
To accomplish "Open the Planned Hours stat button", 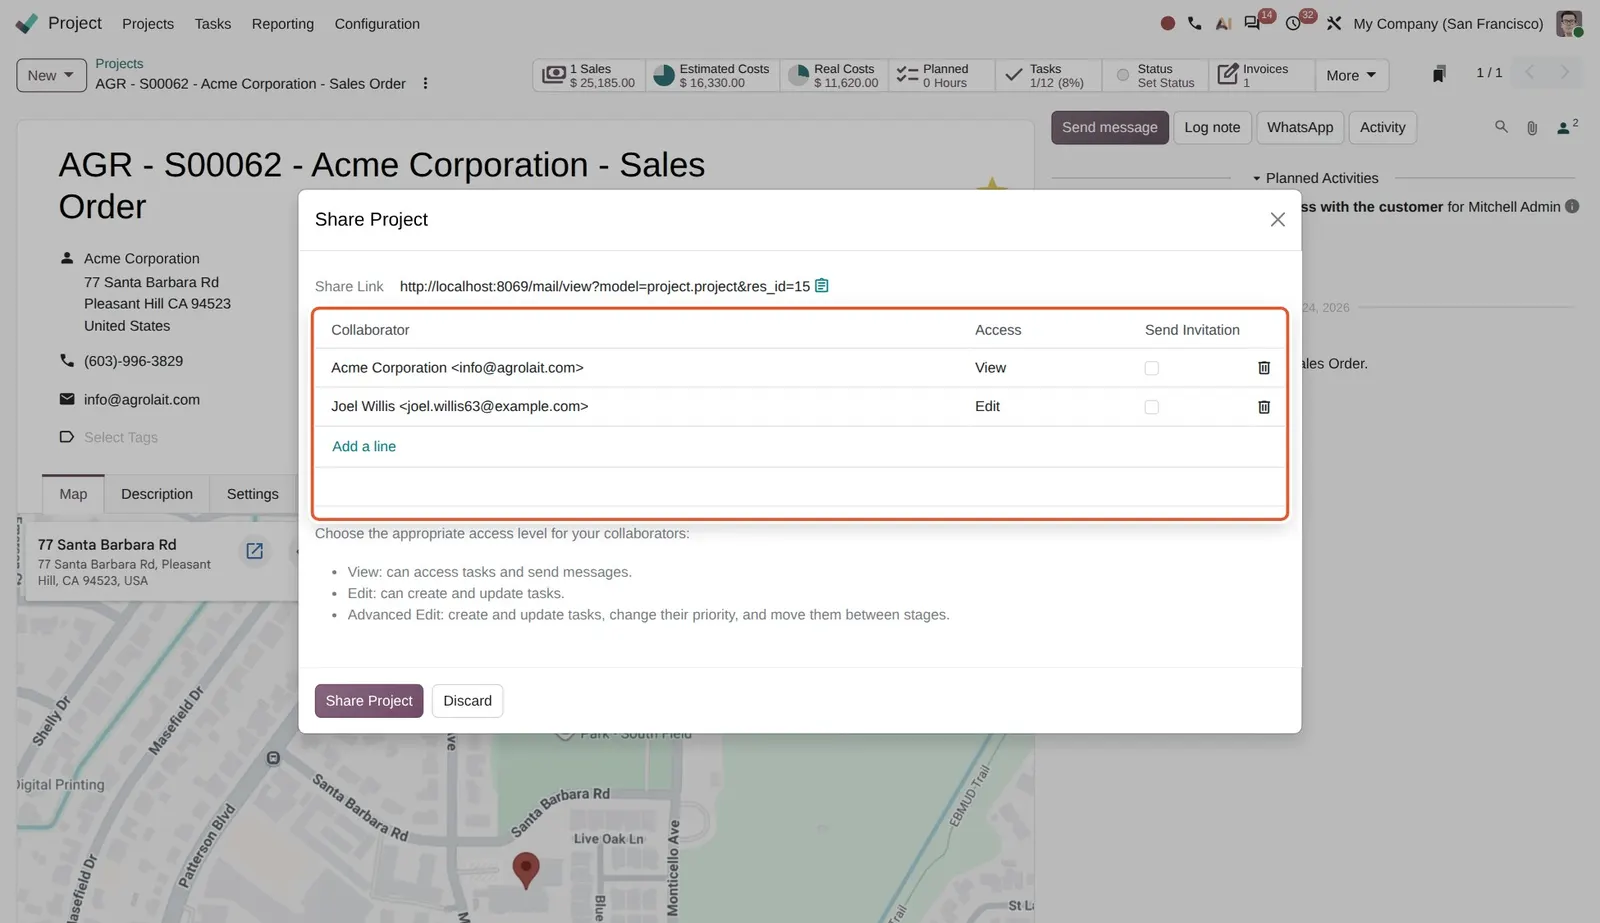I will [x=941, y=76].
